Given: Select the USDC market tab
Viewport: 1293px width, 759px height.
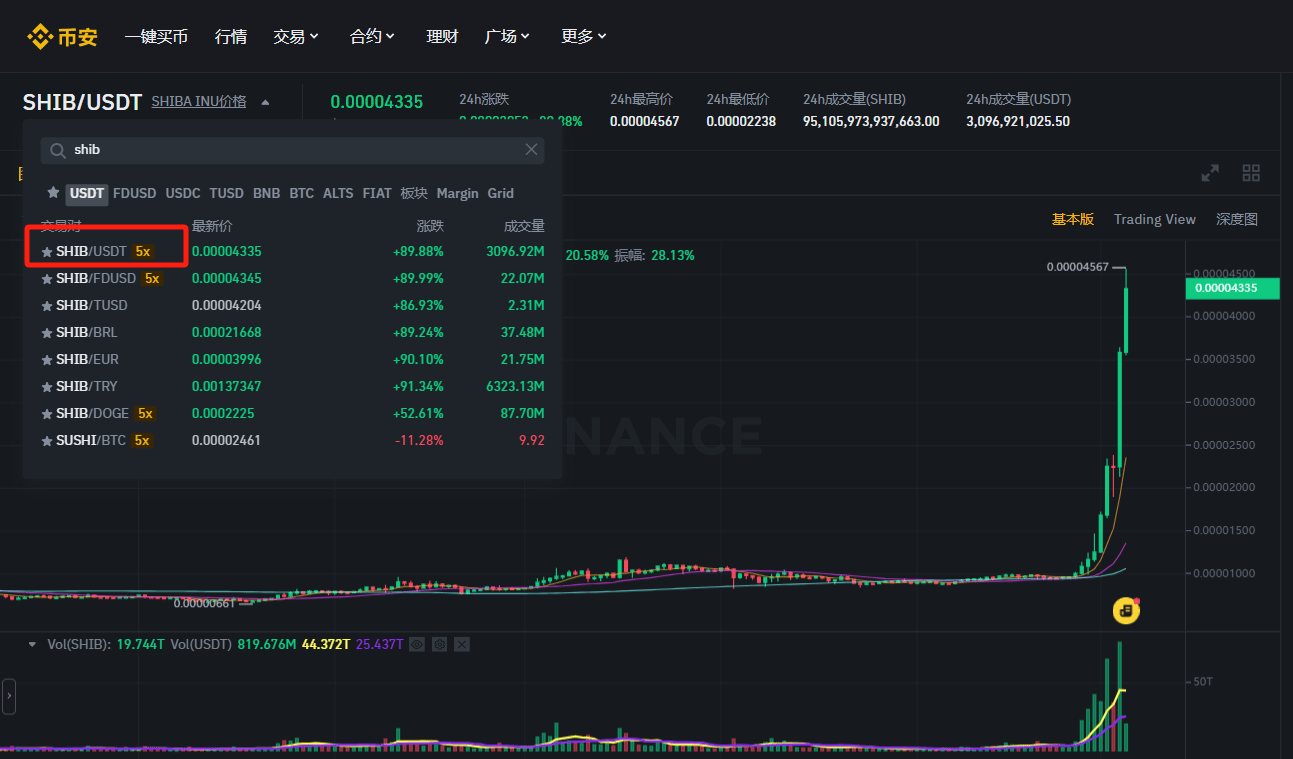Looking at the screenshot, I should pos(183,193).
